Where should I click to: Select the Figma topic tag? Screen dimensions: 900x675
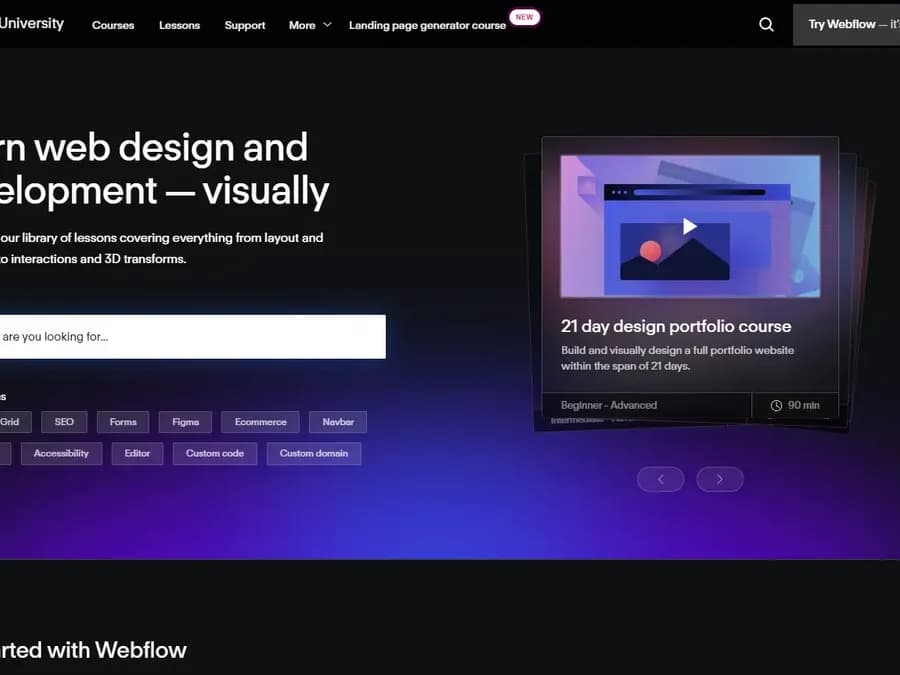coord(185,422)
